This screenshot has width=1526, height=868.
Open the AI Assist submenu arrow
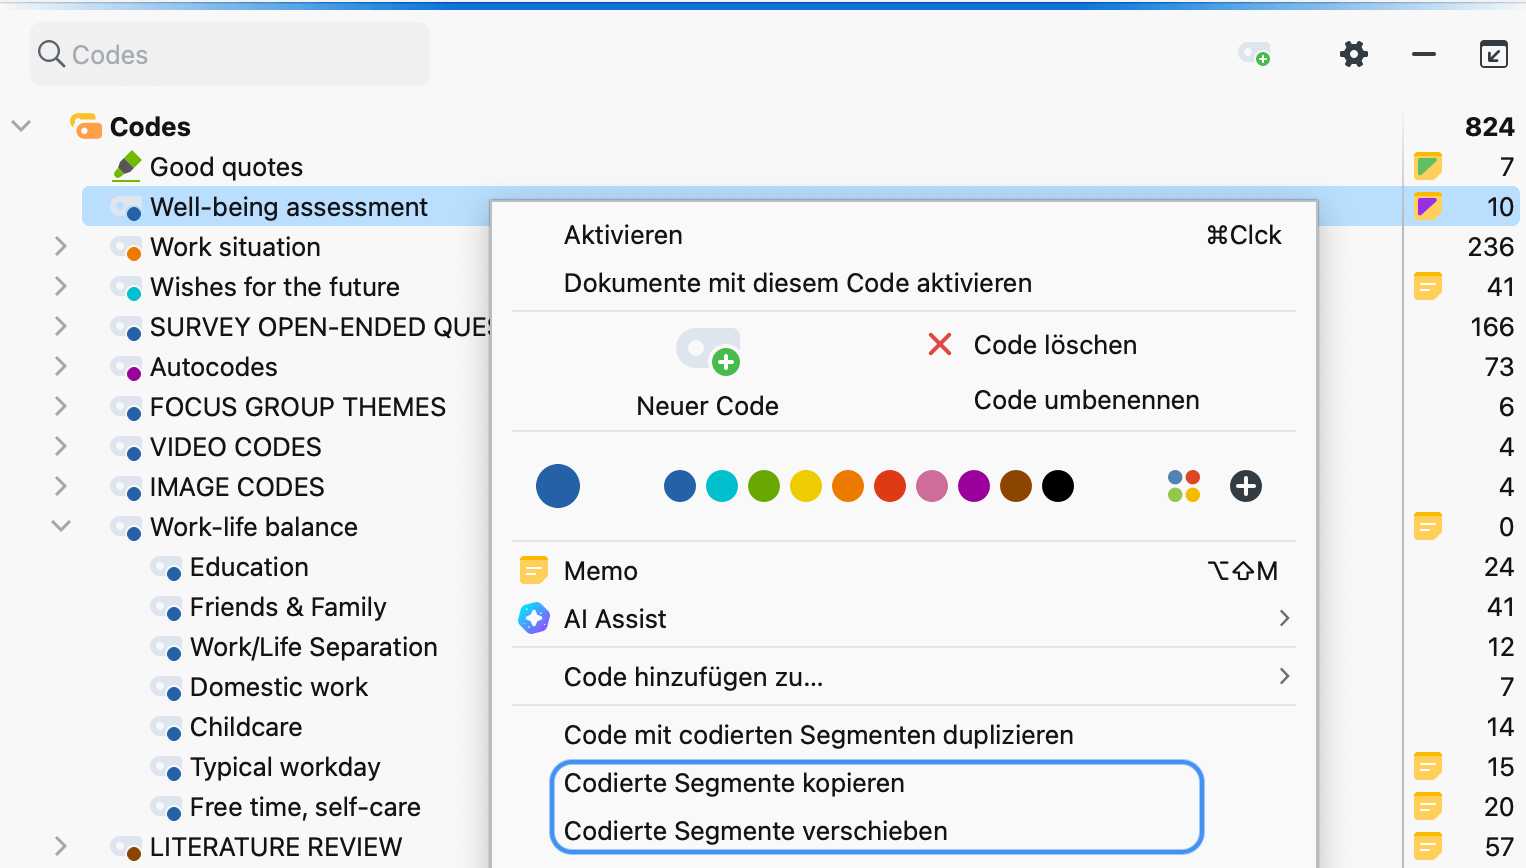[x=1285, y=618]
